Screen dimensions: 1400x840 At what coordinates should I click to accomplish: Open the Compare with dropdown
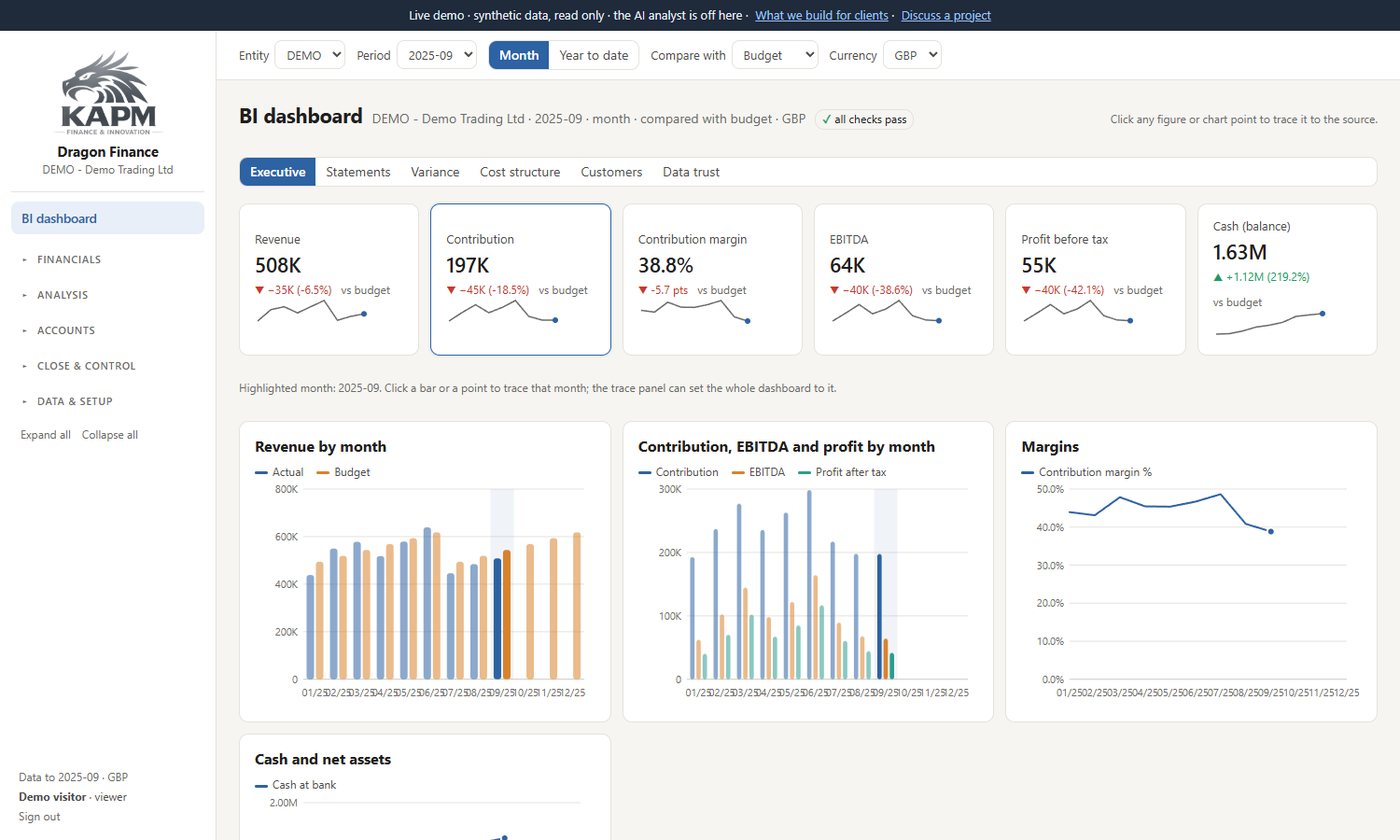coord(775,55)
